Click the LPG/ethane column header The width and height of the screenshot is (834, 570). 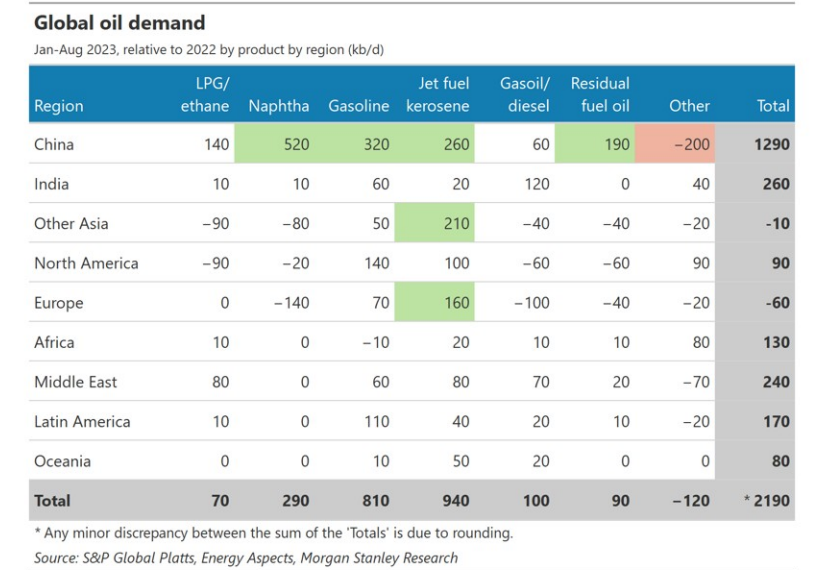click(x=205, y=95)
